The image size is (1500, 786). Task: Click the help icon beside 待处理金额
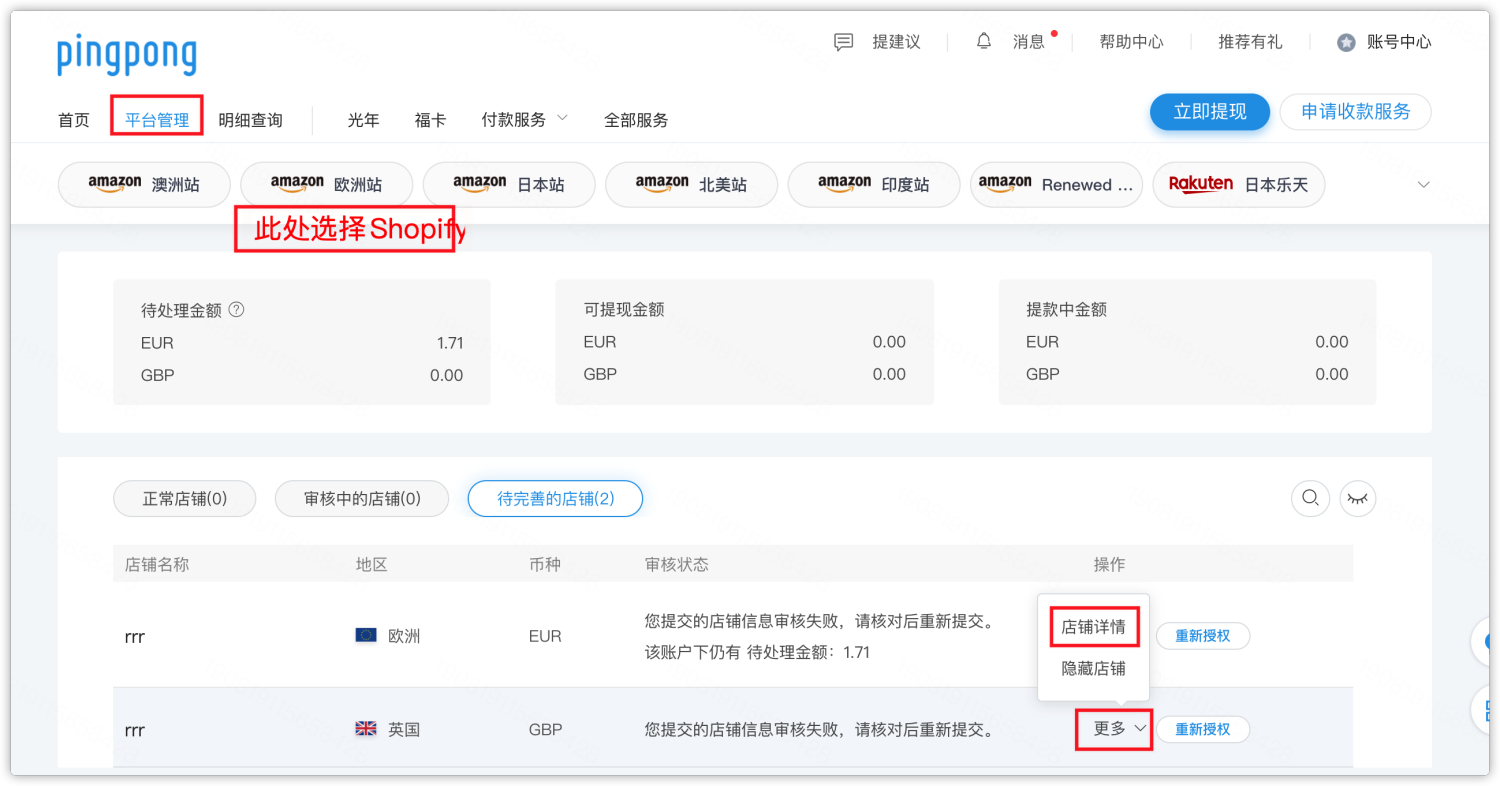pos(236,310)
